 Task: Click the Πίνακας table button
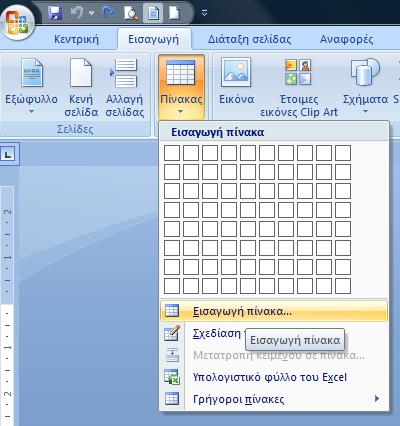tap(181, 87)
